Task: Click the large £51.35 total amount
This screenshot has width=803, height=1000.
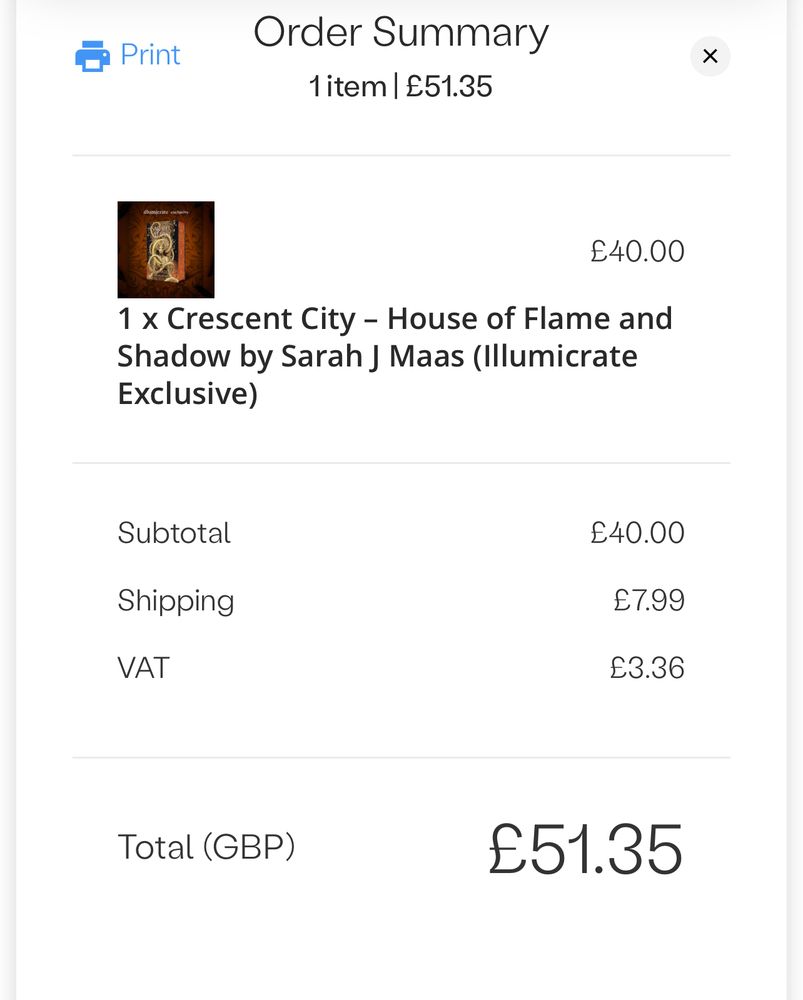Action: (x=586, y=849)
